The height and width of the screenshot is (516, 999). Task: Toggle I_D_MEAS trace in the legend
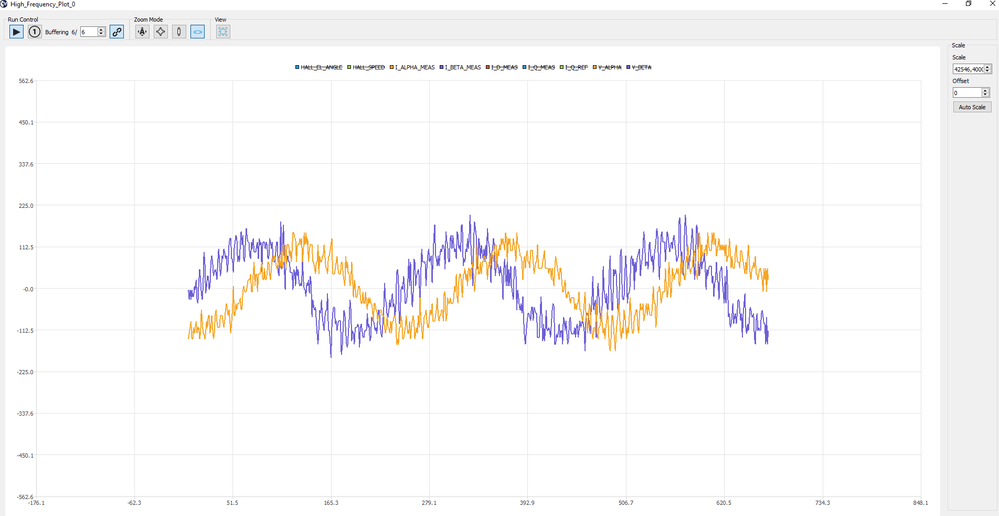pyautogui.click(x=501, y=67)
